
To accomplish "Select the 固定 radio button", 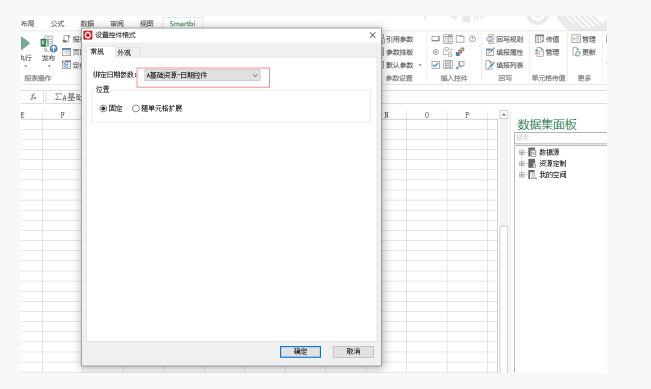I will tap(103, 109).
